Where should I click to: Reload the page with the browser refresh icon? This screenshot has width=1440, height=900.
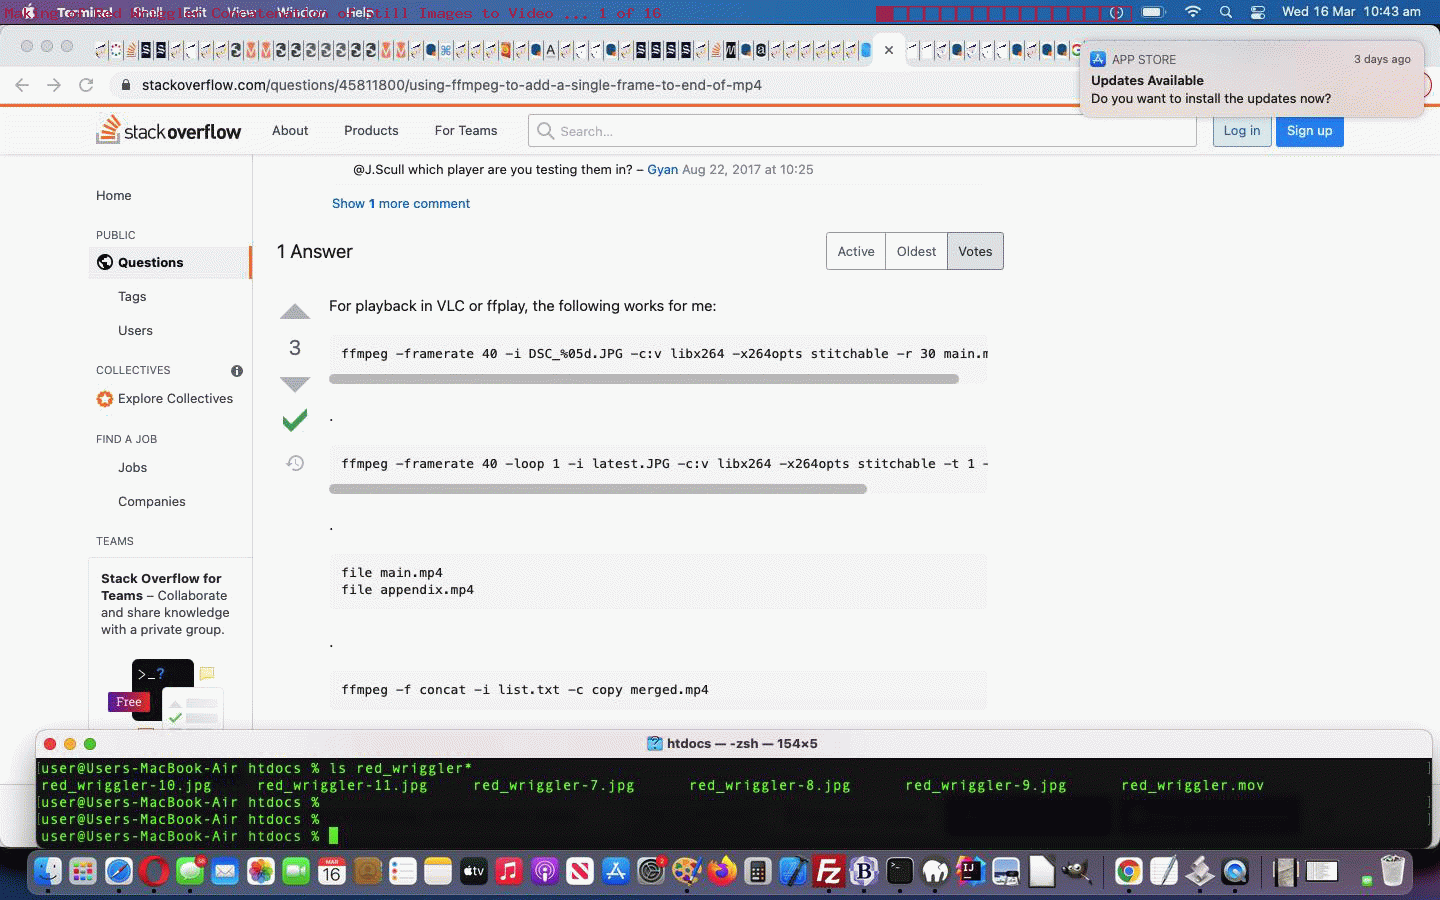pos(86,85)
